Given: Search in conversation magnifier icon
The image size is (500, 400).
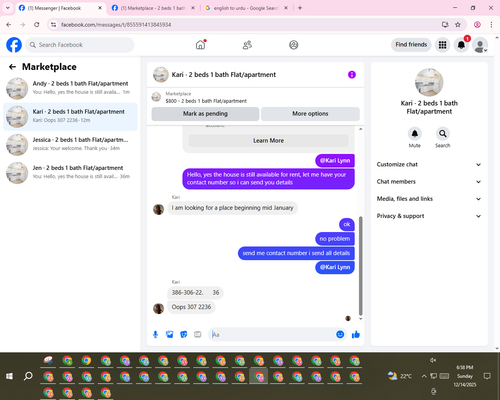Looking at the screenshot, I should click(443, 134).
